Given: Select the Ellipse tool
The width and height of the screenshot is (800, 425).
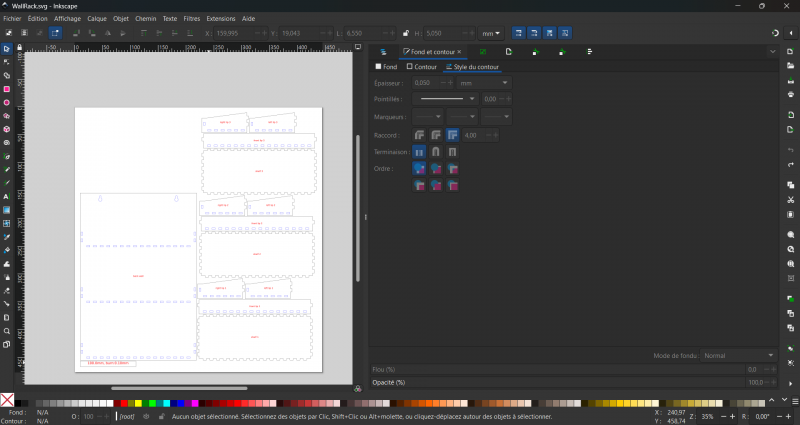Looking at the screenshot, I should click(6, 102).
